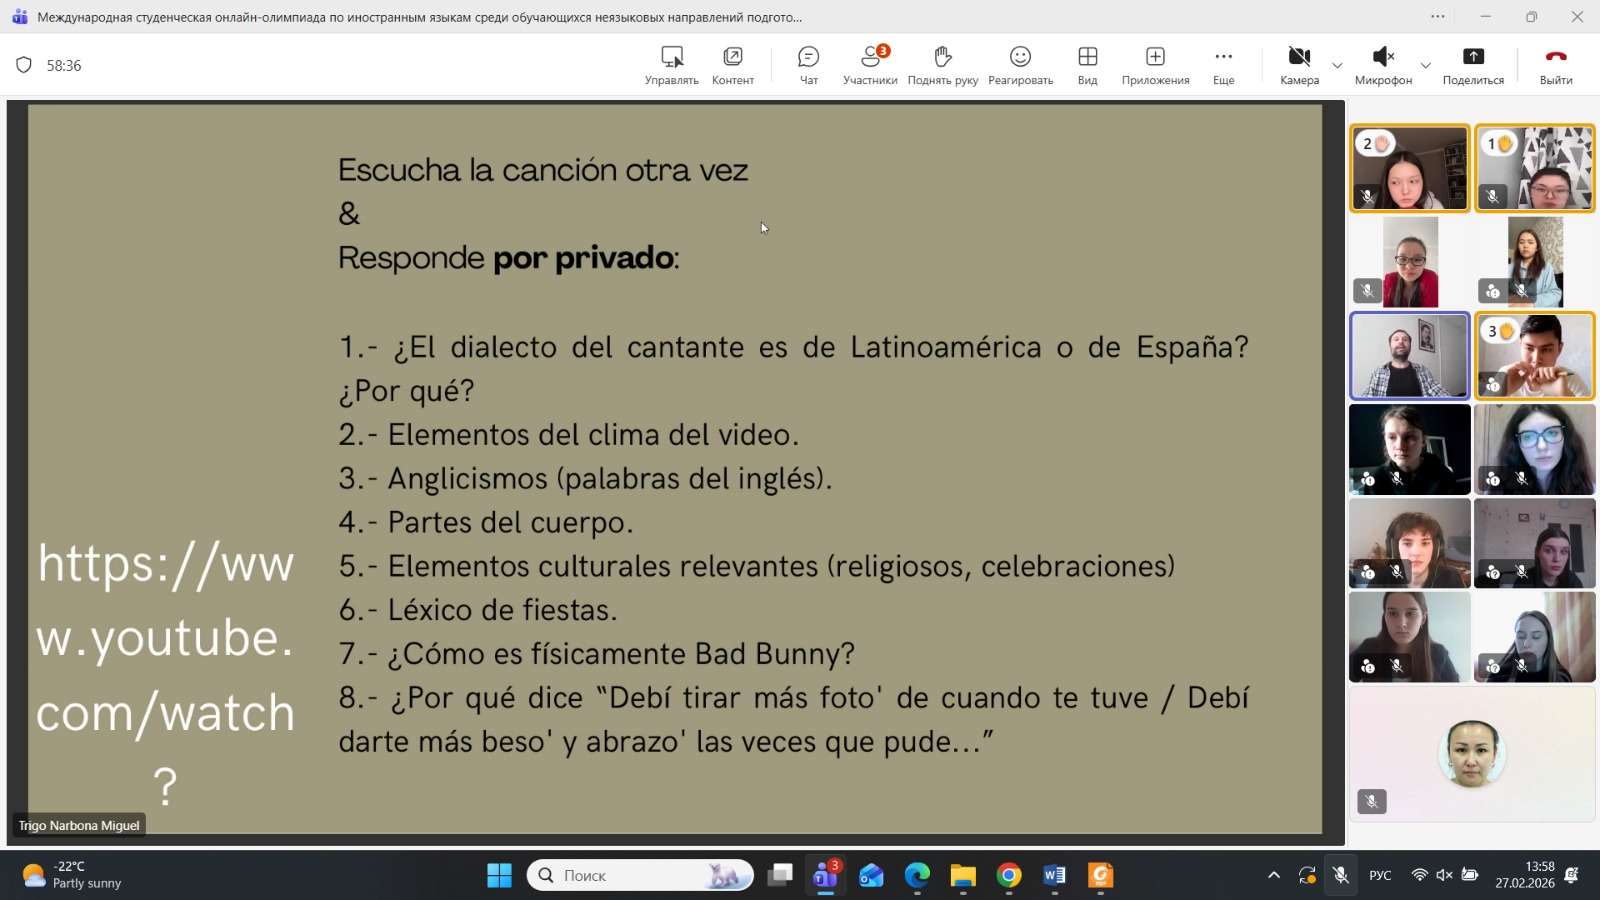Toggle the taskbar microphone mute icon
This screenshot has width=1600, height=900.
(x=1341, y=876)
